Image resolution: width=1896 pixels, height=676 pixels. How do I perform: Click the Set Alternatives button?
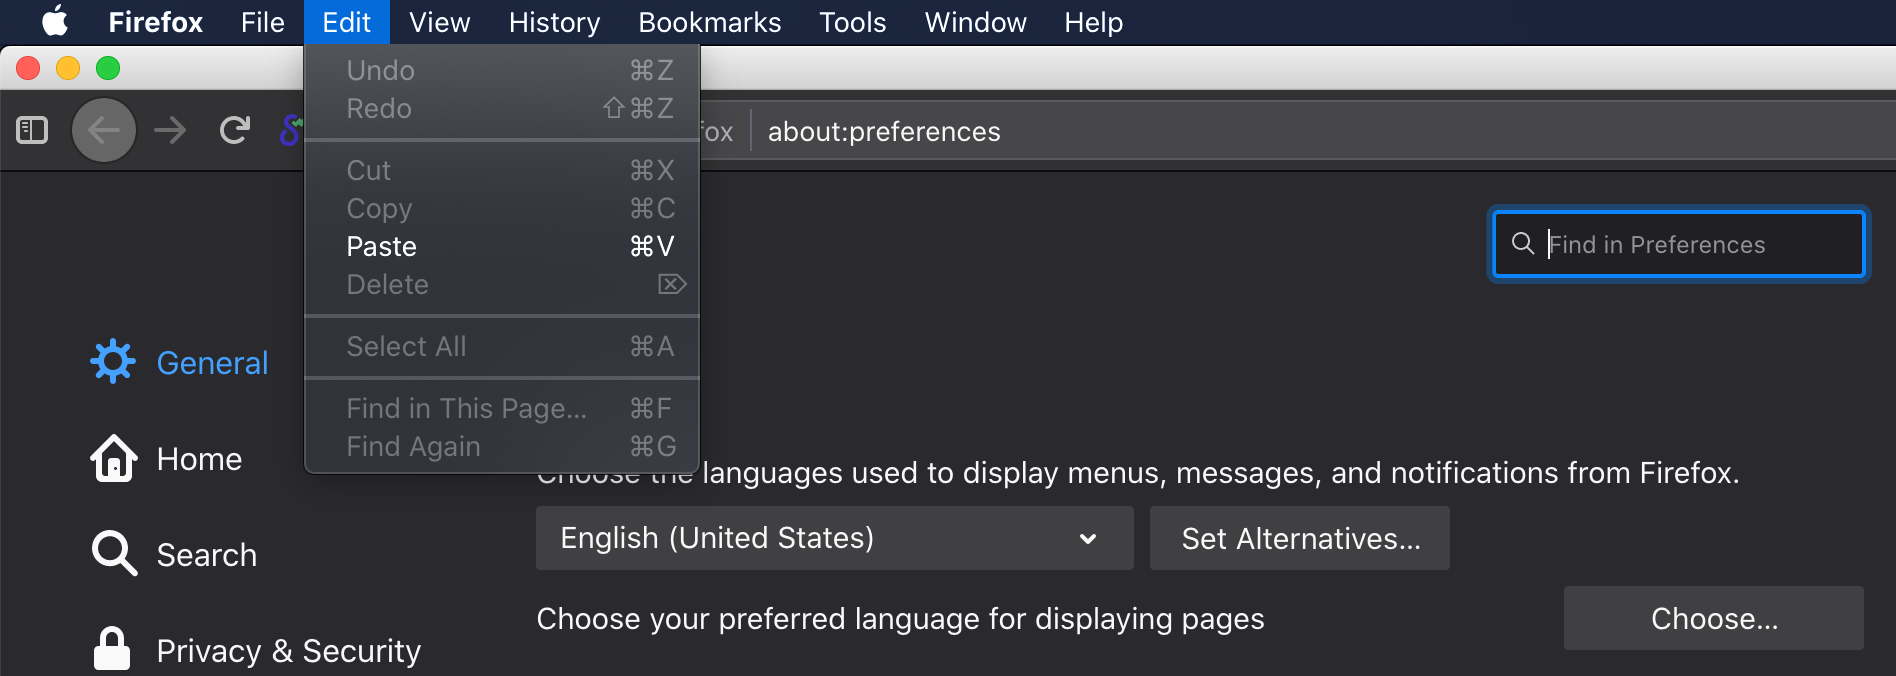tap(1300, 538)
